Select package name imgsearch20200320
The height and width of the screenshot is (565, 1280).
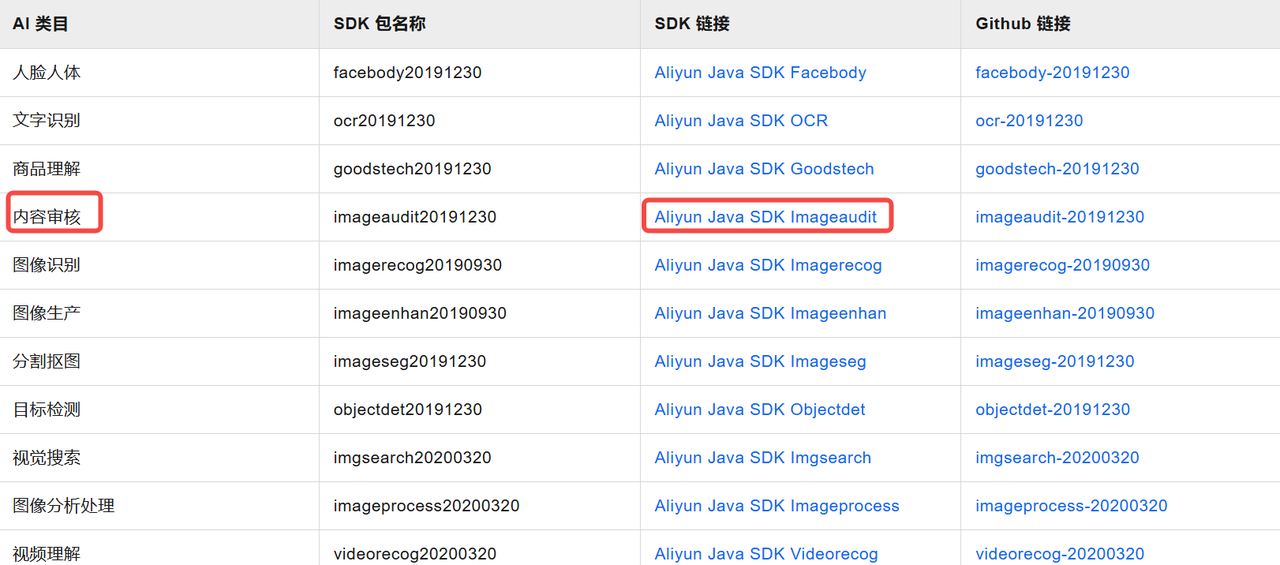pyautogui.click(x=412, y=457)
